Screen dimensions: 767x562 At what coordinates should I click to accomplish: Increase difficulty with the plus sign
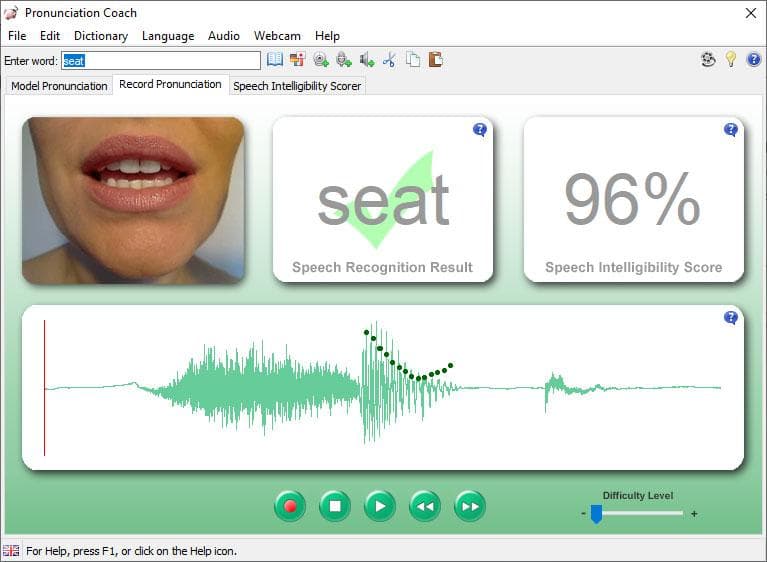click(x=694, y=514)
